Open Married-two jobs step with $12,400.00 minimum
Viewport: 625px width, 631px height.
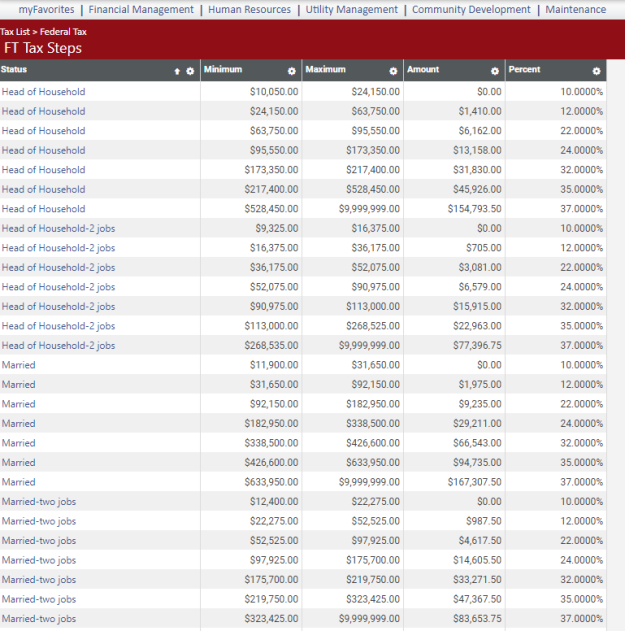tap(38, 502)
